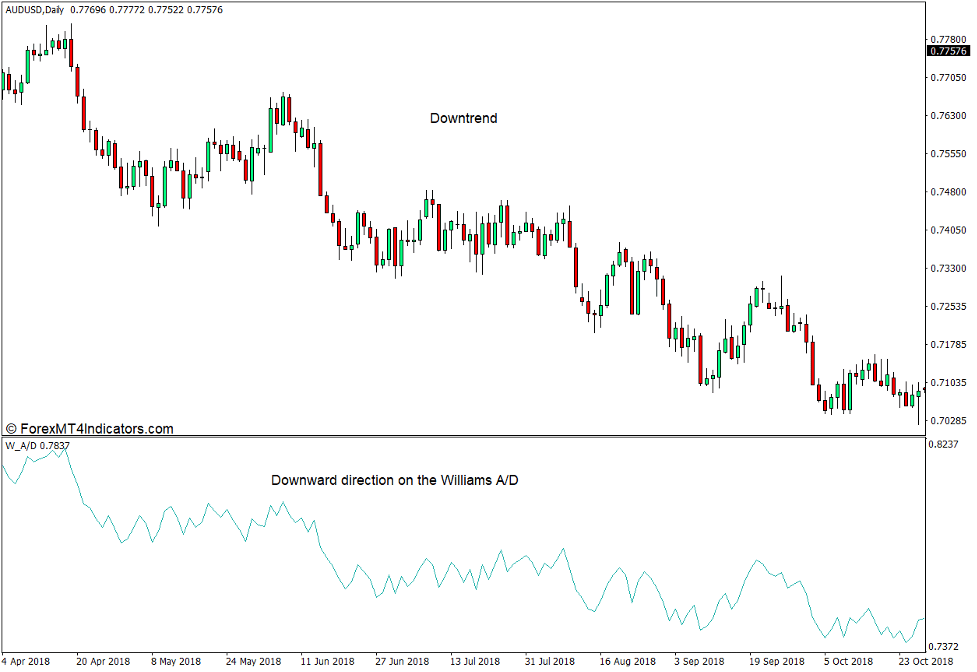Click the Downtrend annotation text
The image size is (977, 672).
[463, 118]
